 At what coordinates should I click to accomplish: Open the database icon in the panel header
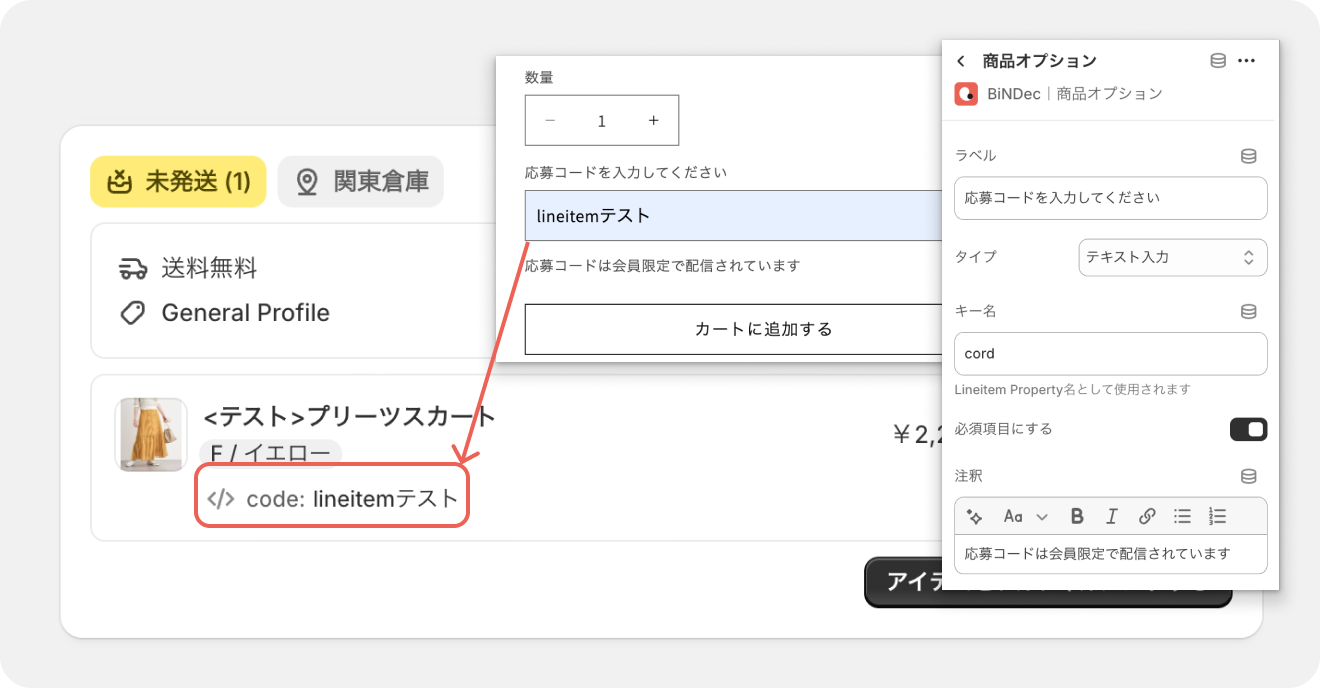pyautogui.click(x=1218, y=61)
